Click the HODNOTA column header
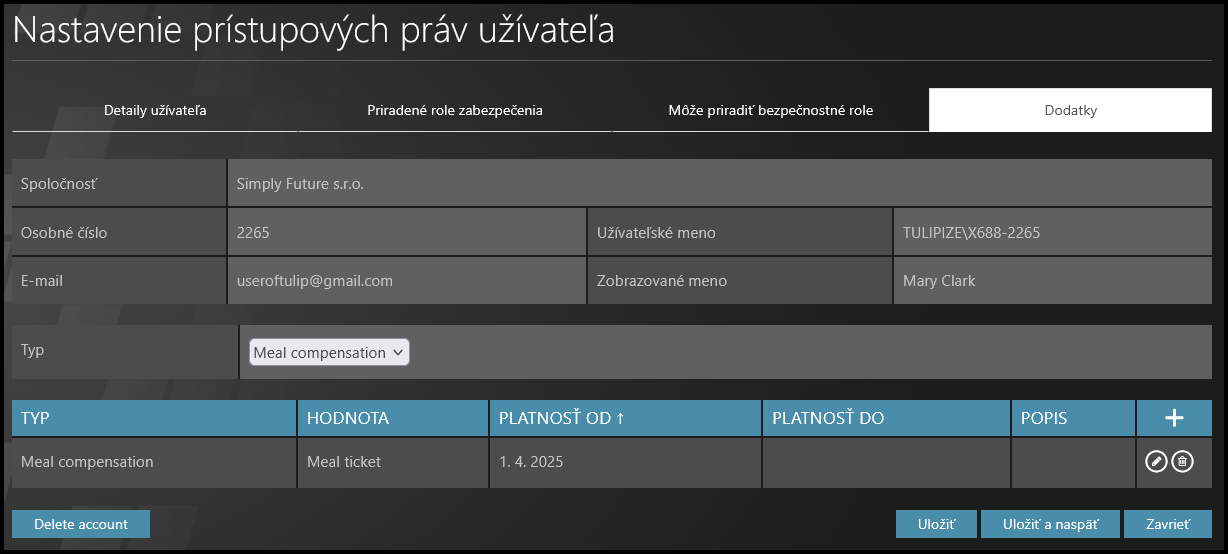The width and height of the screenshot is (1228, 554). point(348,418)
